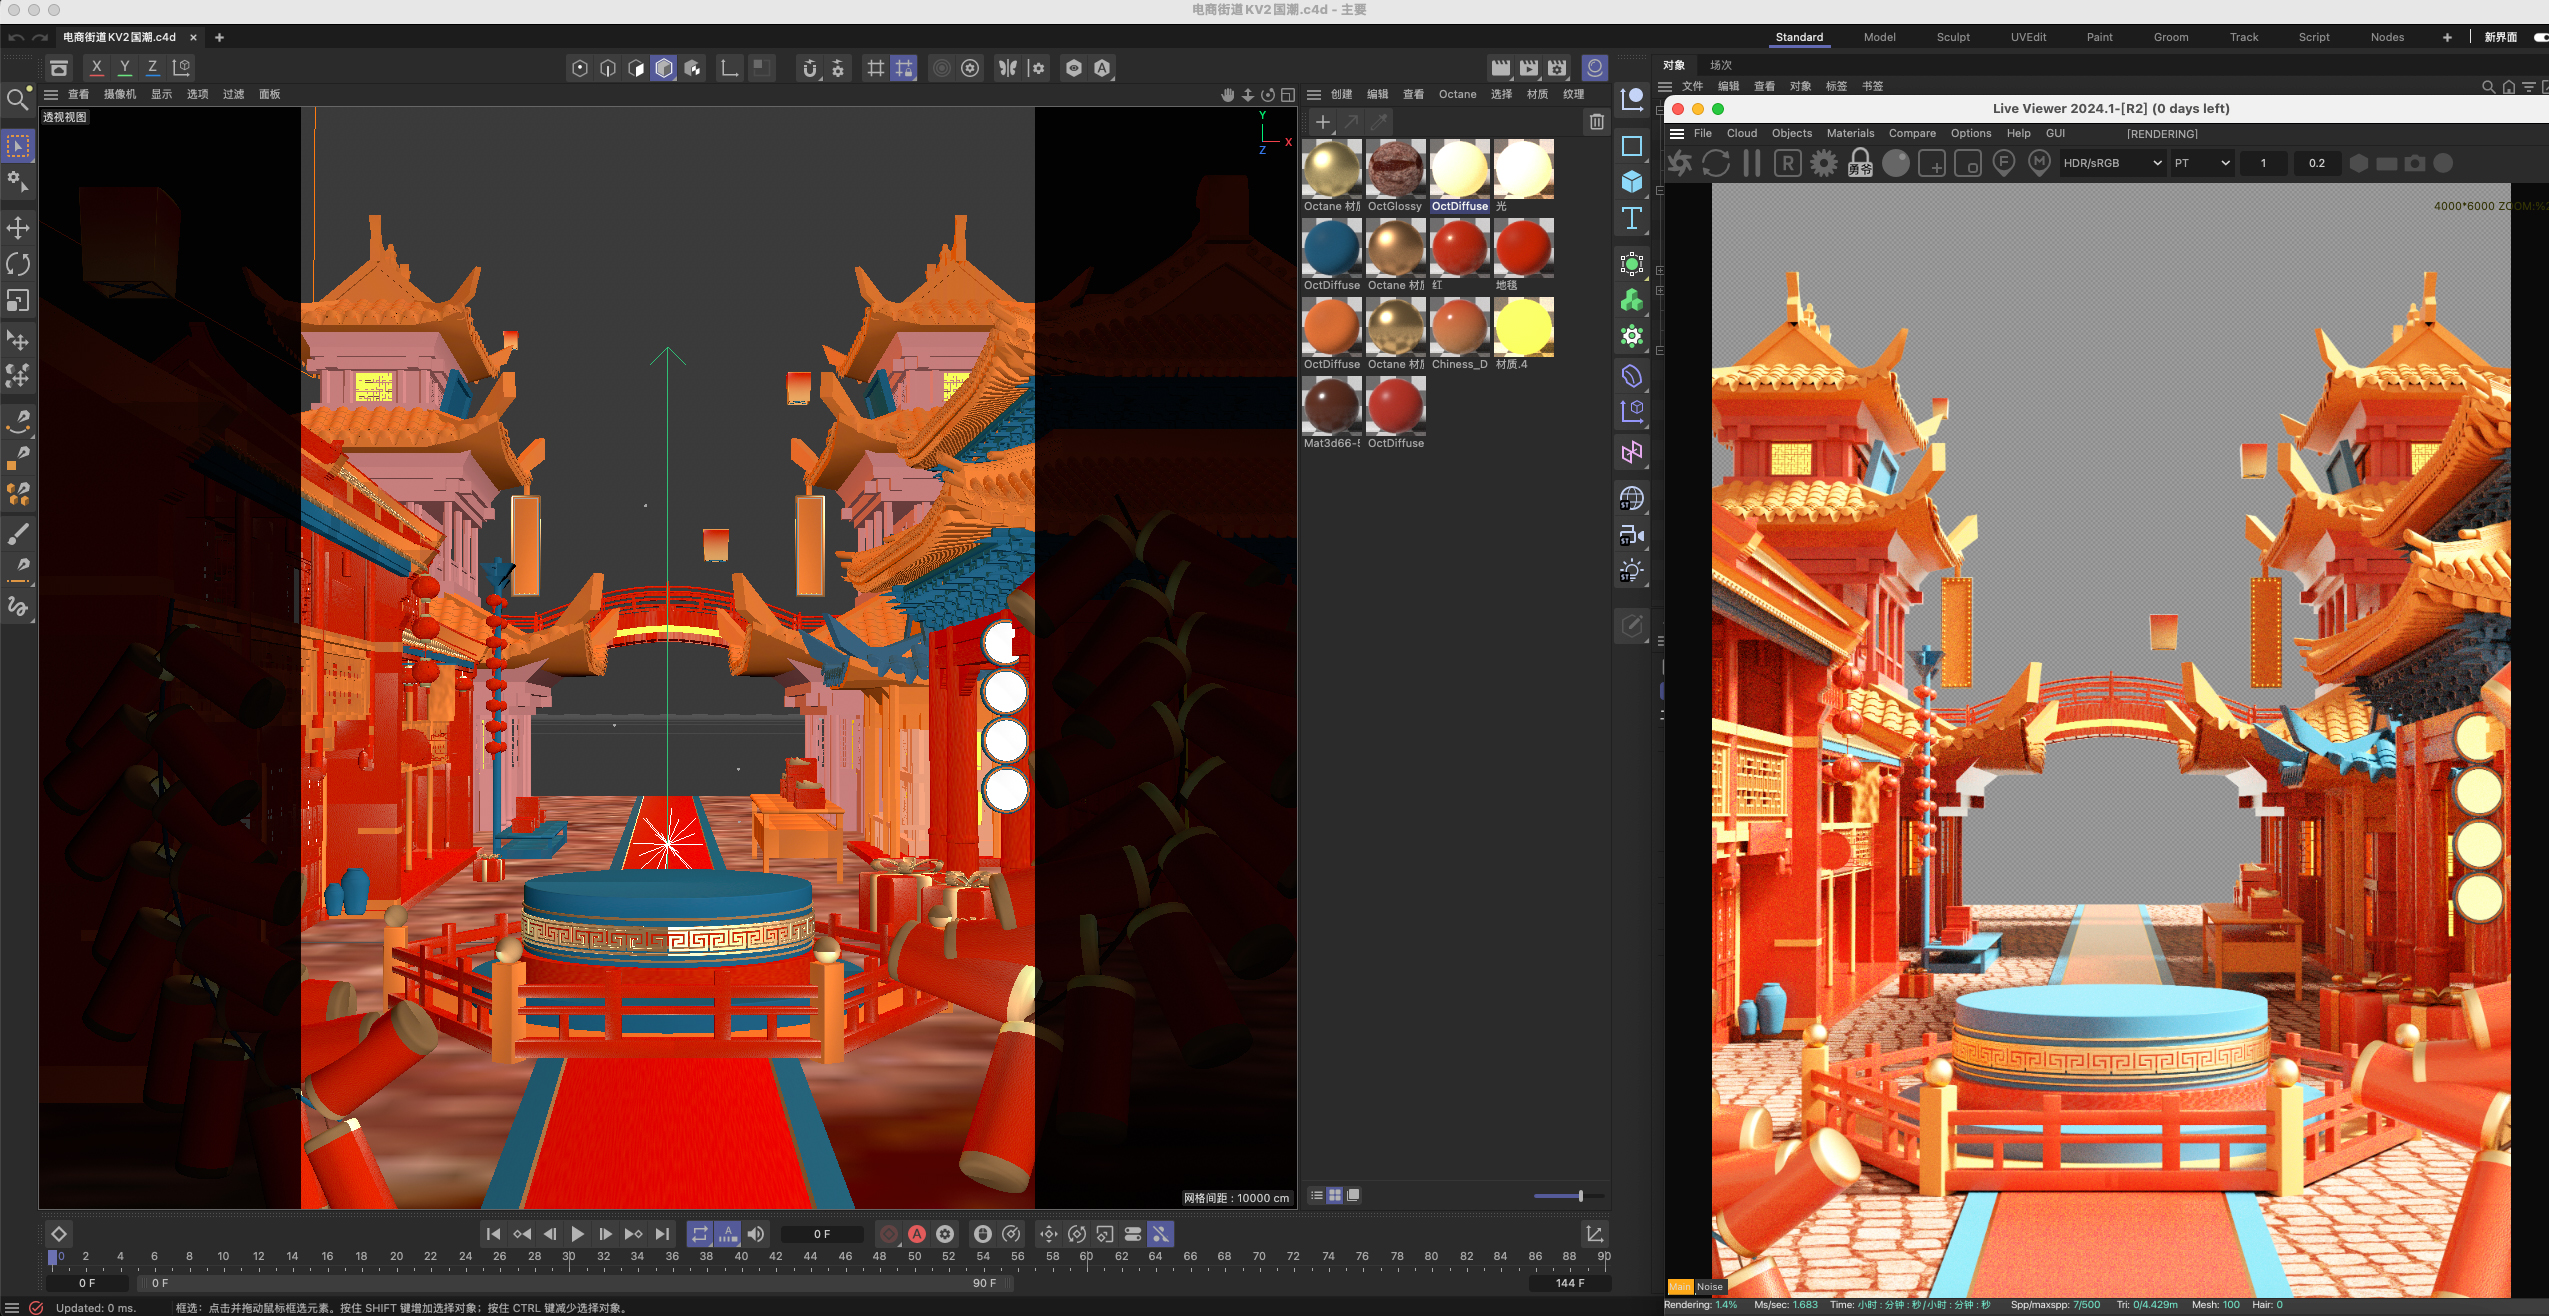Image resolution: width=2549 pixels, height=1316 pixels.
Task: Adjust the material thumbnail size slider
Action: click(x=1579, y=1196)
